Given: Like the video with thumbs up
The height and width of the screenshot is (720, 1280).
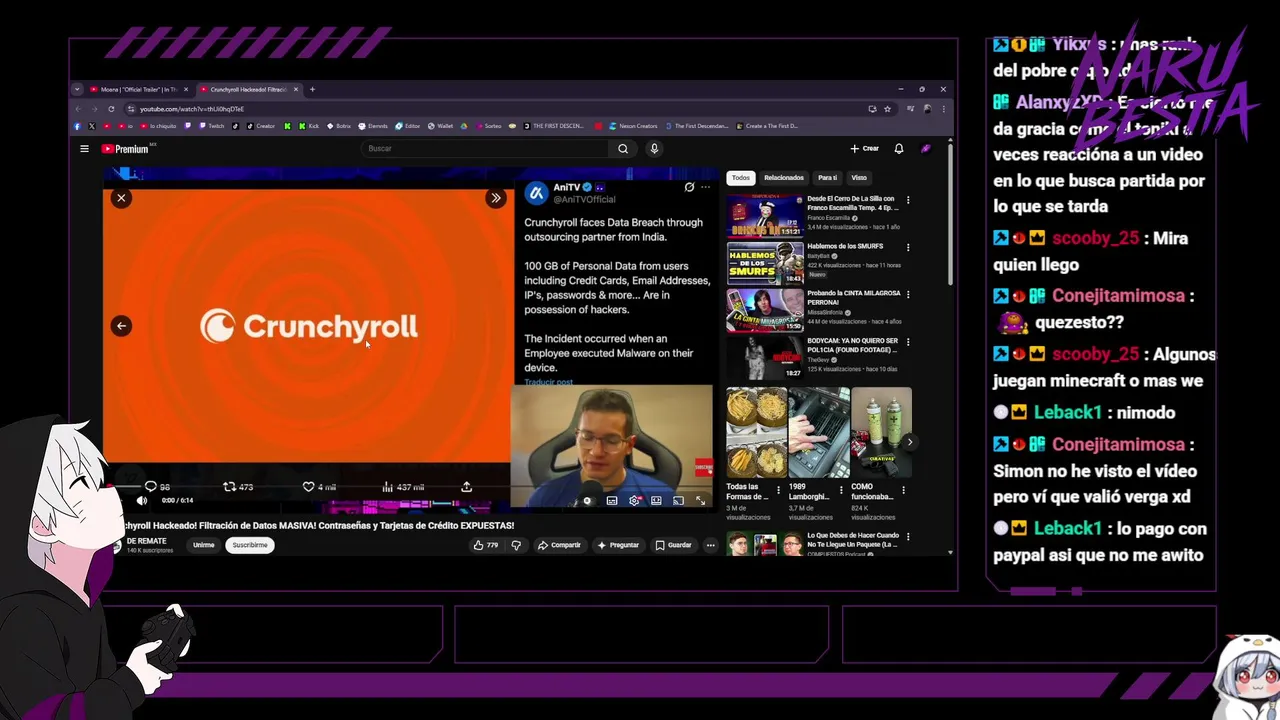Looking at the screenshot, I should [486, 545].
